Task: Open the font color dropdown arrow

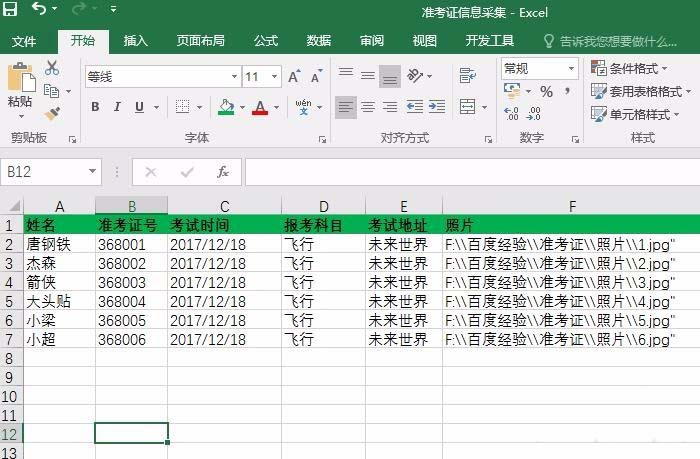Action: pos(276,107)
